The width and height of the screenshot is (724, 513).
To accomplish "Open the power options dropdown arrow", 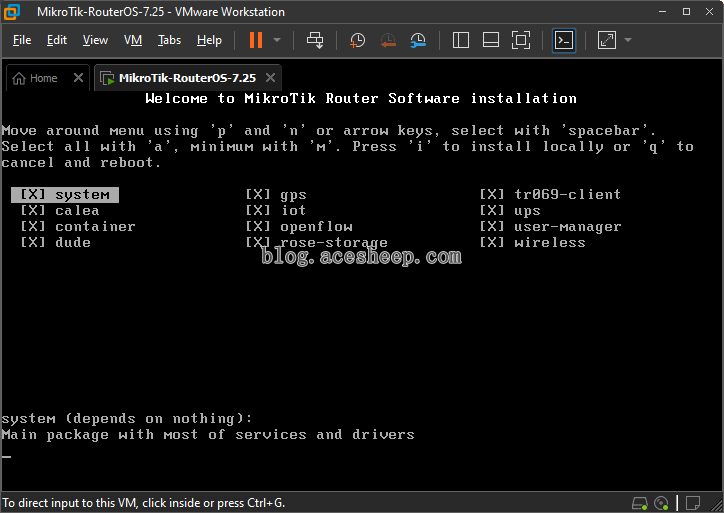I will (277, 40).
